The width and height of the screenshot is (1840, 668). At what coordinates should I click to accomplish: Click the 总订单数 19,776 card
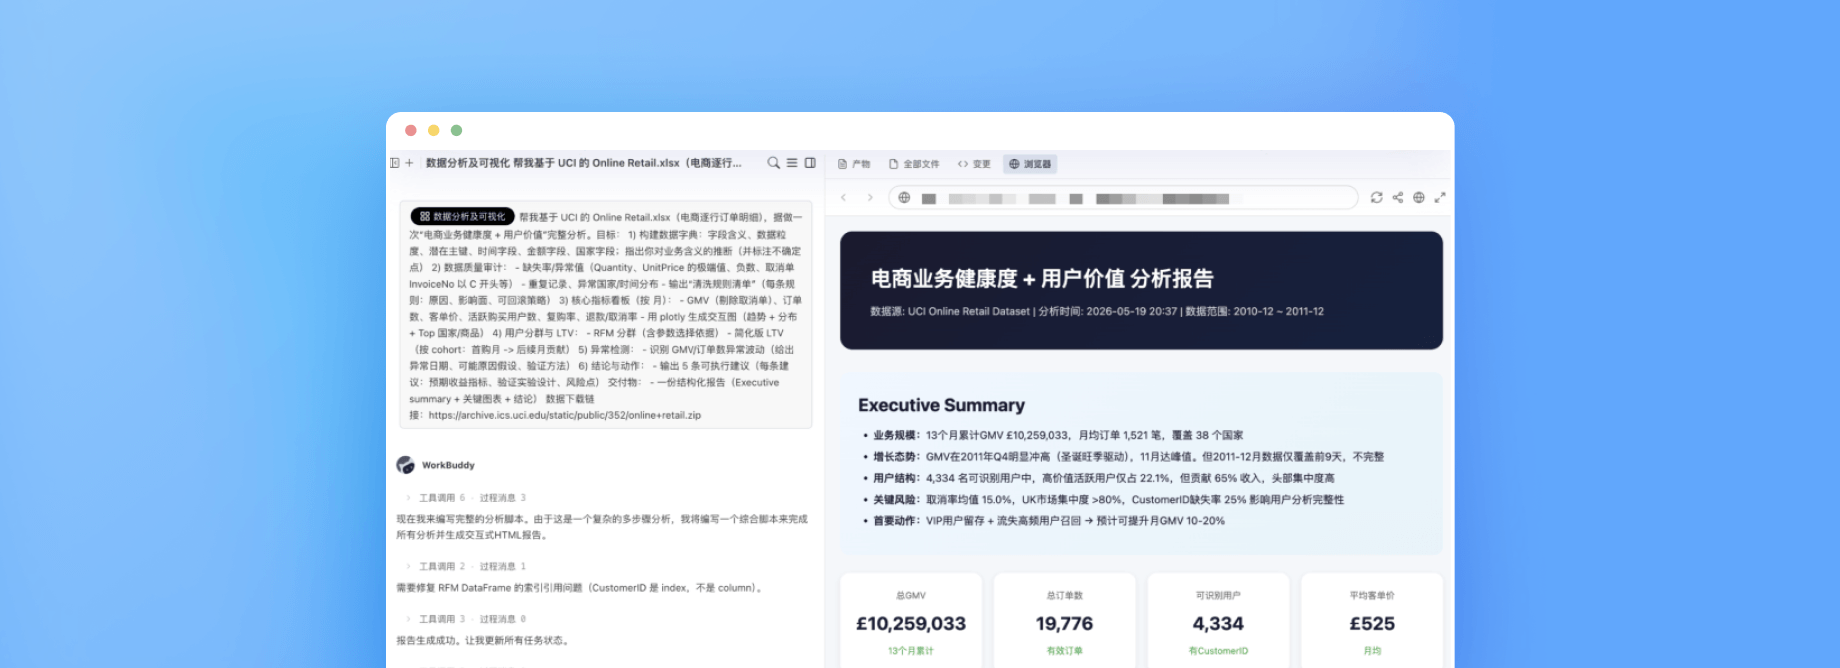pos(1064,620)
